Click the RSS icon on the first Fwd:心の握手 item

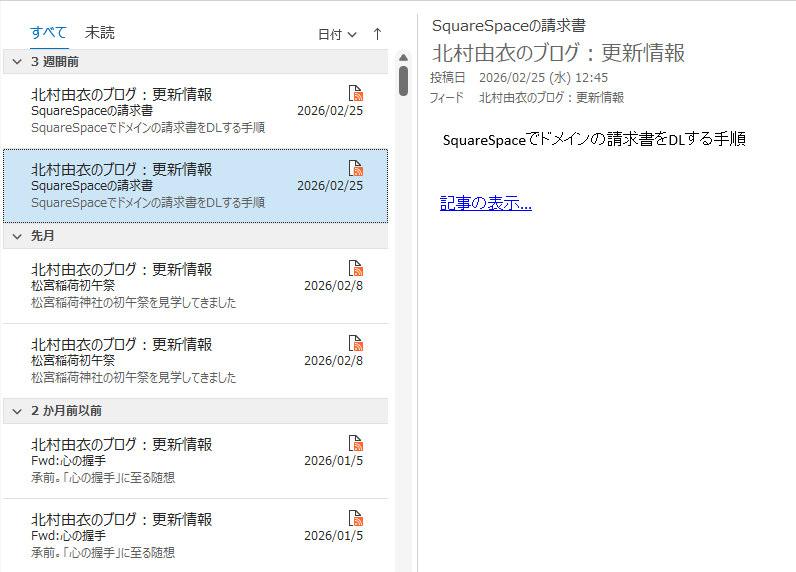tap(356, 443)
